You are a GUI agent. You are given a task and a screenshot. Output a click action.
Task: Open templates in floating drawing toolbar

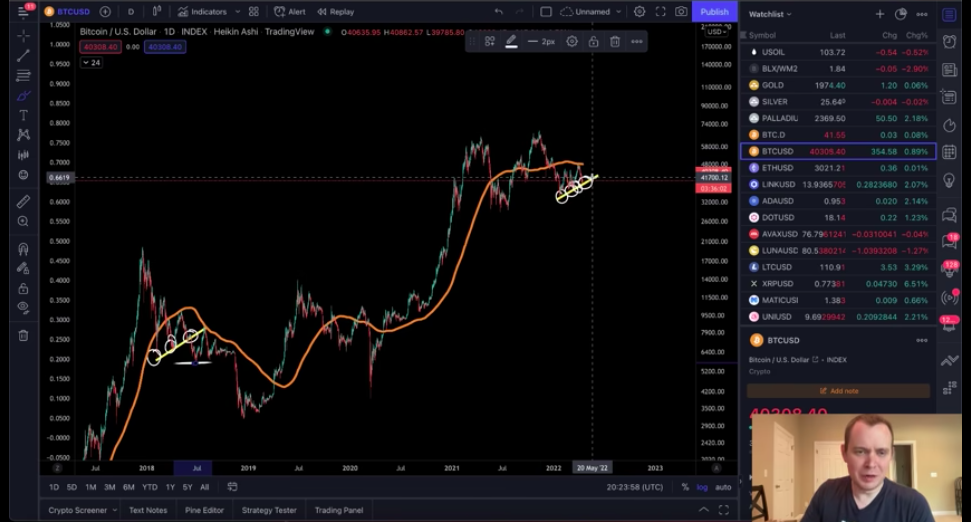490,41
